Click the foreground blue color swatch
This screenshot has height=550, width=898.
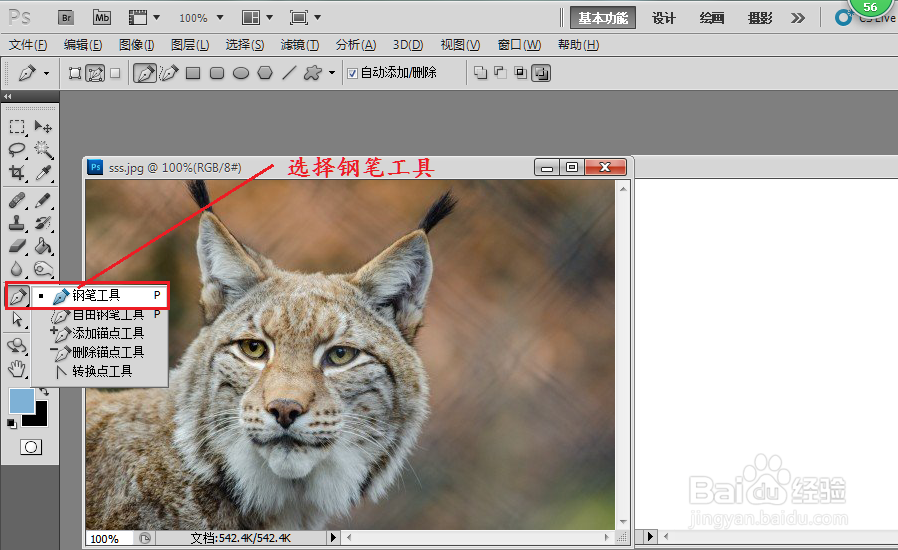(x=21, y=400)
